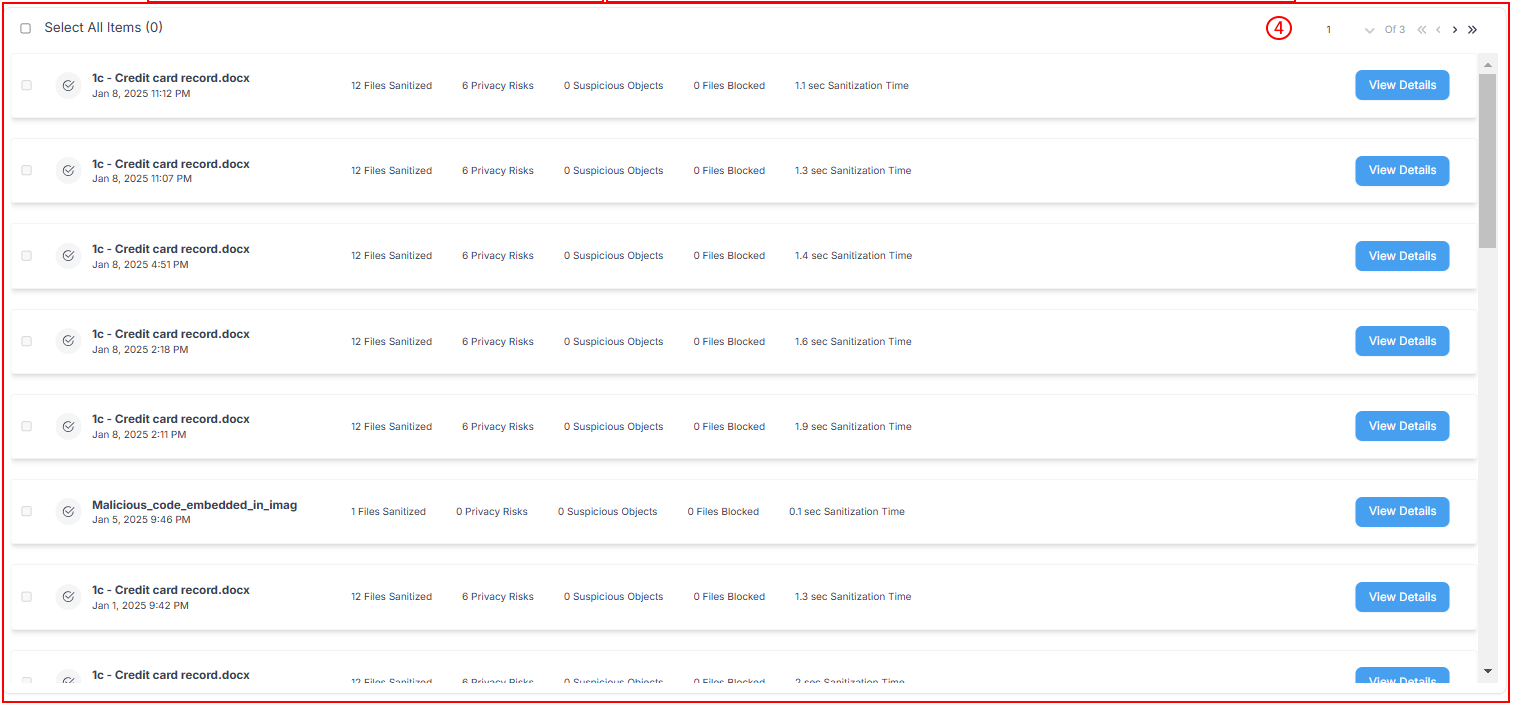1515x708 pixels.
Task: Click '0.1 sec Sanitization Time' text
Action: [x=847, y=512]
